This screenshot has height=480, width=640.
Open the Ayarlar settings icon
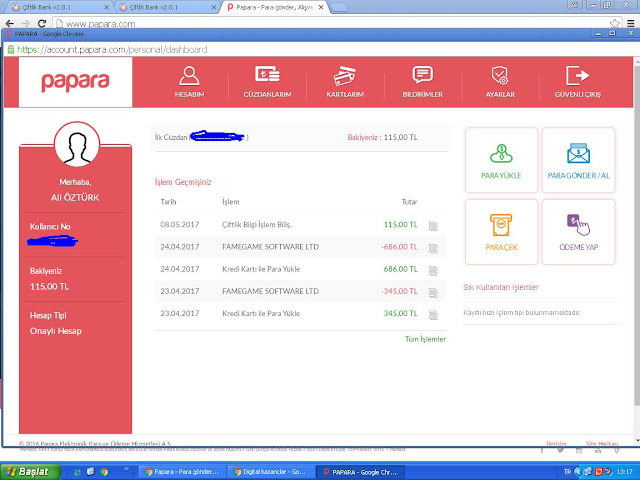[x=500, y=82]
